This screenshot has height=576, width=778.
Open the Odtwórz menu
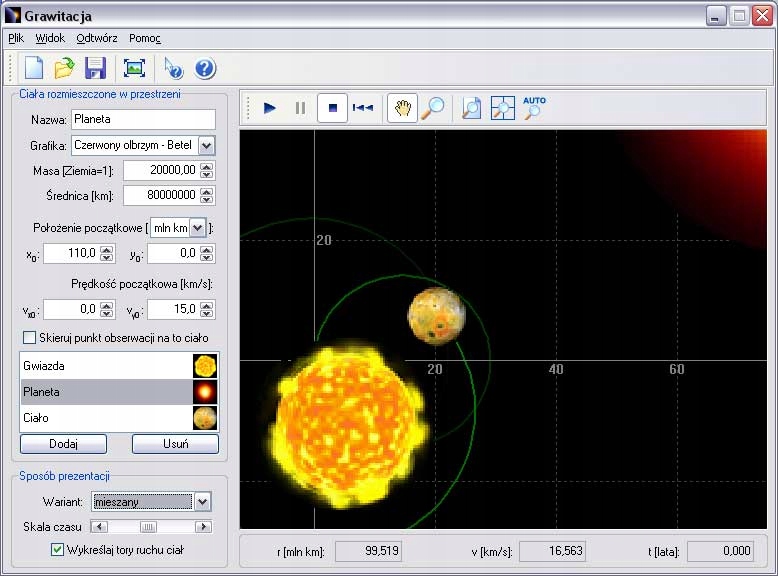96,38
